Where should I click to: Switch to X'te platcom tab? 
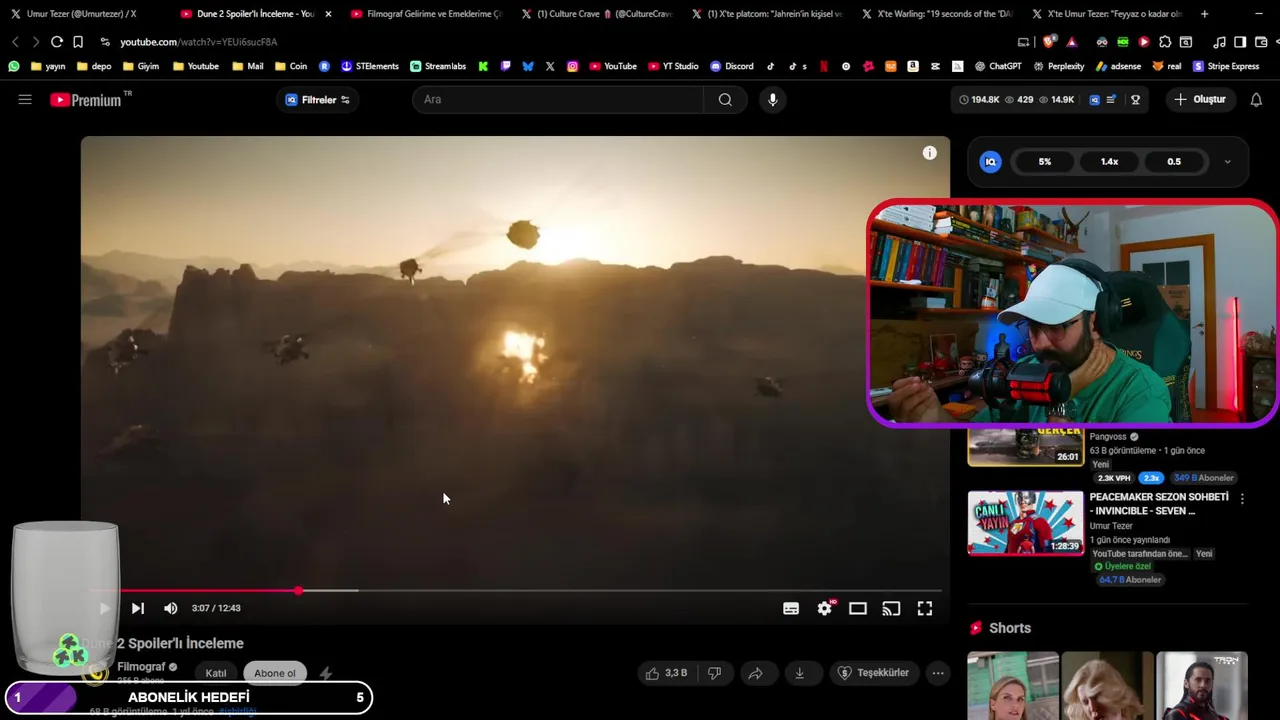[766, 14]
